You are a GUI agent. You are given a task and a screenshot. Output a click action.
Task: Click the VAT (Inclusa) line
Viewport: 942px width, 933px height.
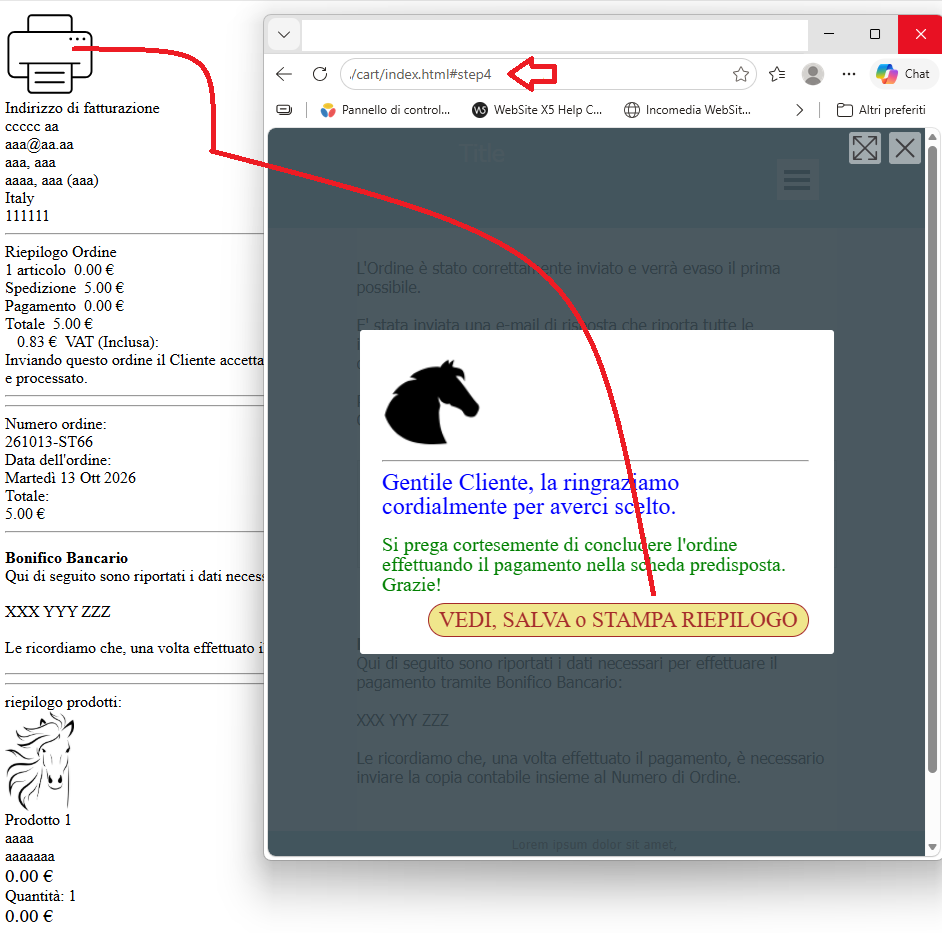click(88, 342)
